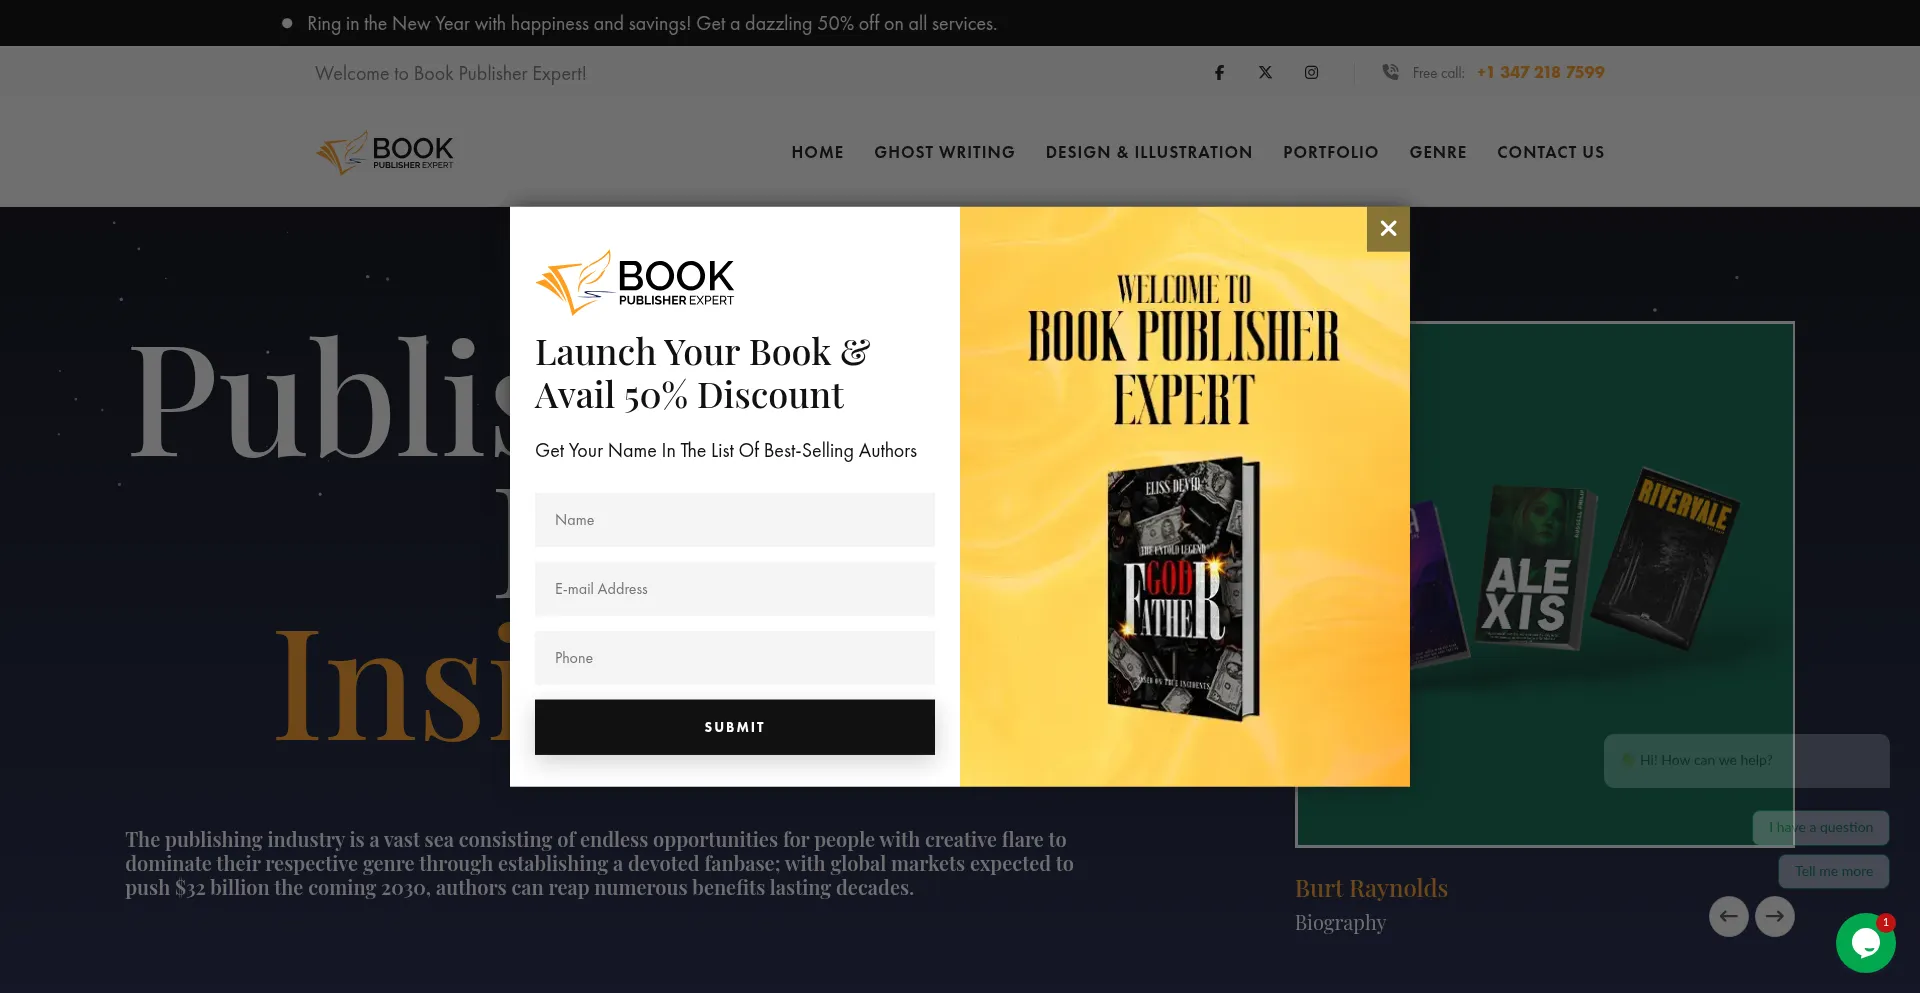This screenshot has width=1920, height=993.
Task: Open the X (Twitter) icon
Action: [1265, 73]
